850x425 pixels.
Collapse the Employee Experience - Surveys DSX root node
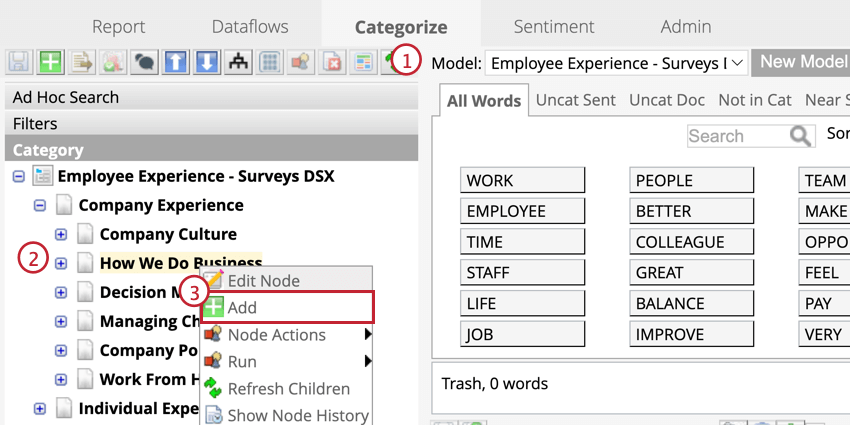click(19, 176)
